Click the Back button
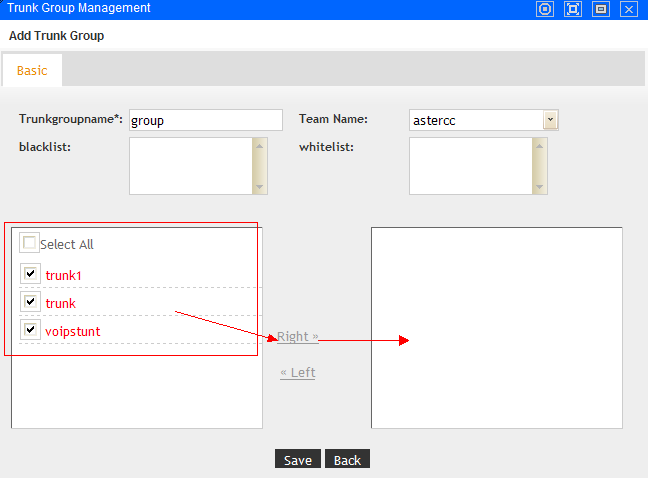The height and width of the screenshot is (478, 648). [347, 460]
